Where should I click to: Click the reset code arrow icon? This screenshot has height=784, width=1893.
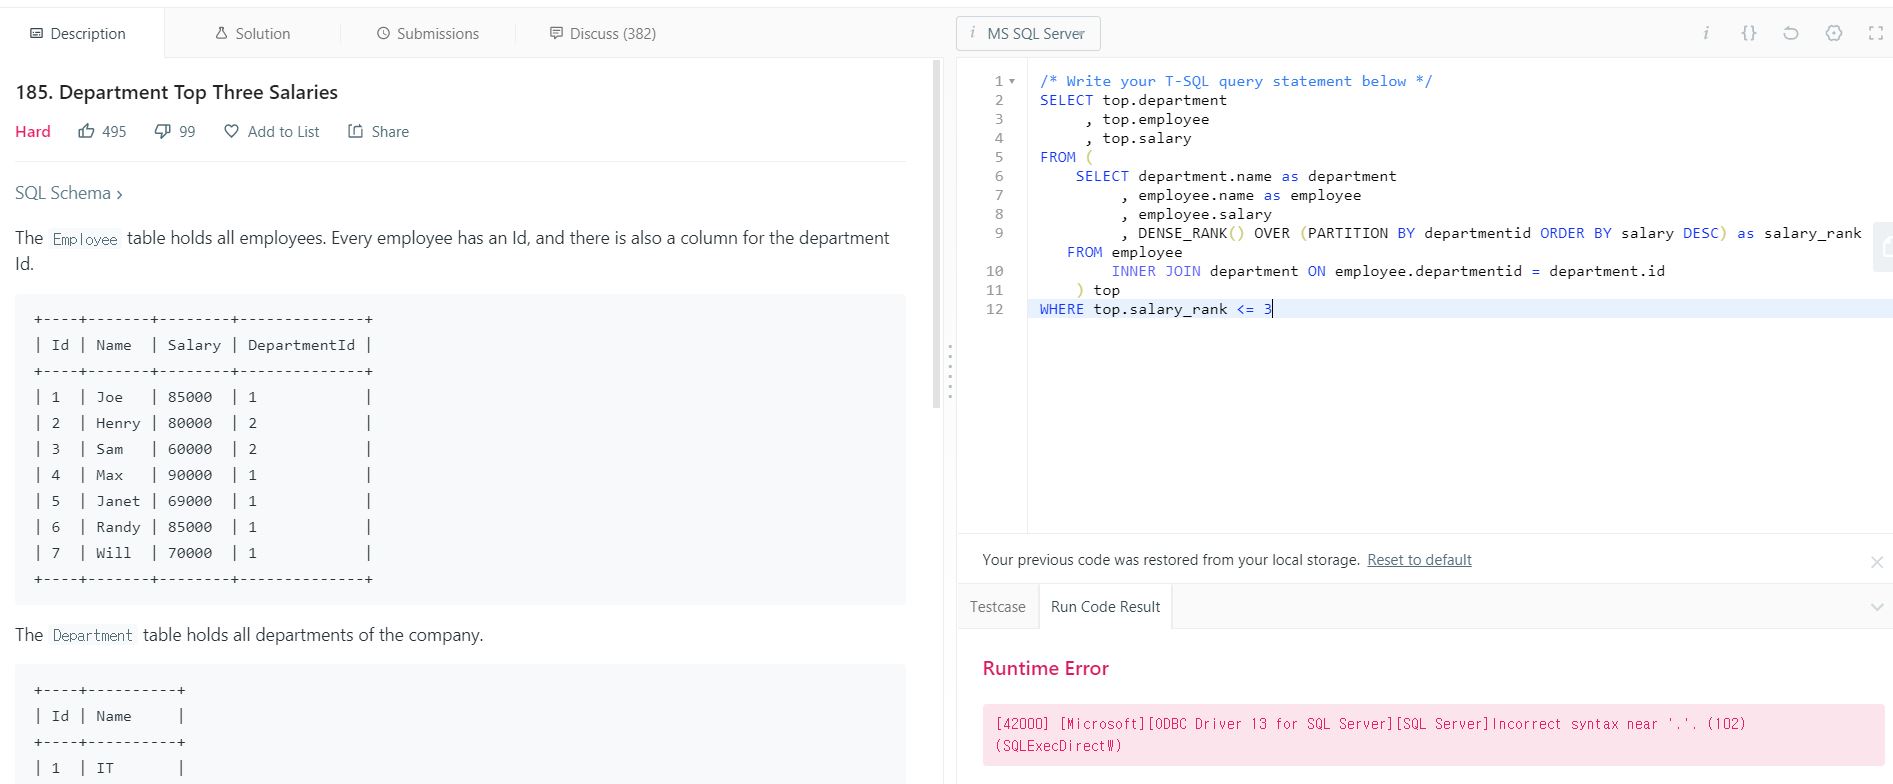click(1790, 33)
